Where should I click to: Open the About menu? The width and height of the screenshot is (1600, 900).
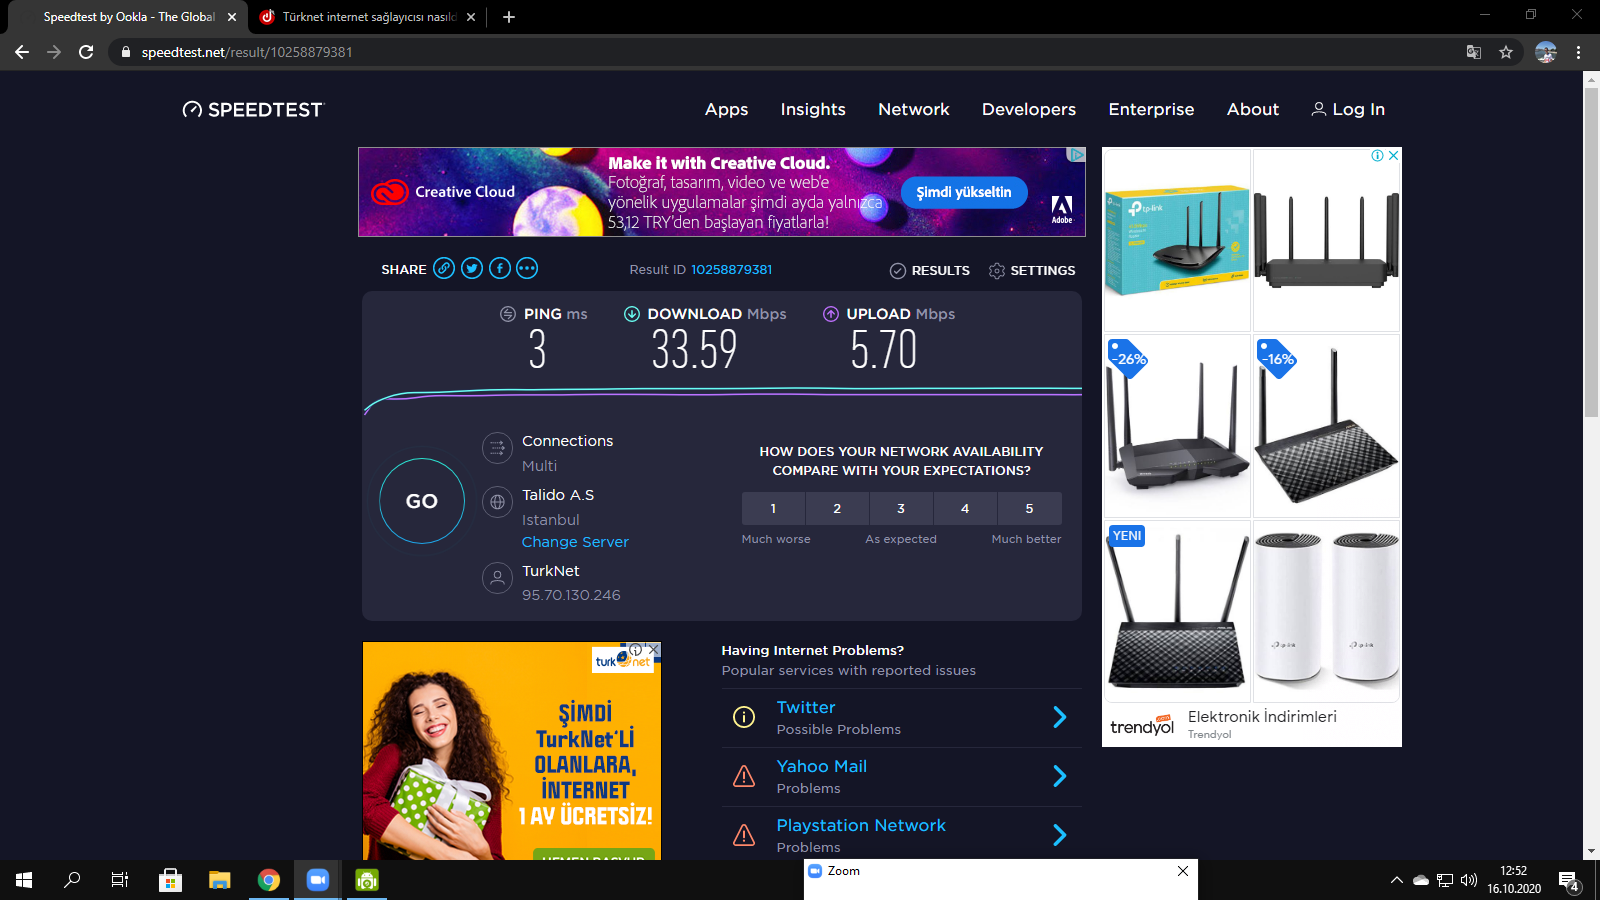1253,109
